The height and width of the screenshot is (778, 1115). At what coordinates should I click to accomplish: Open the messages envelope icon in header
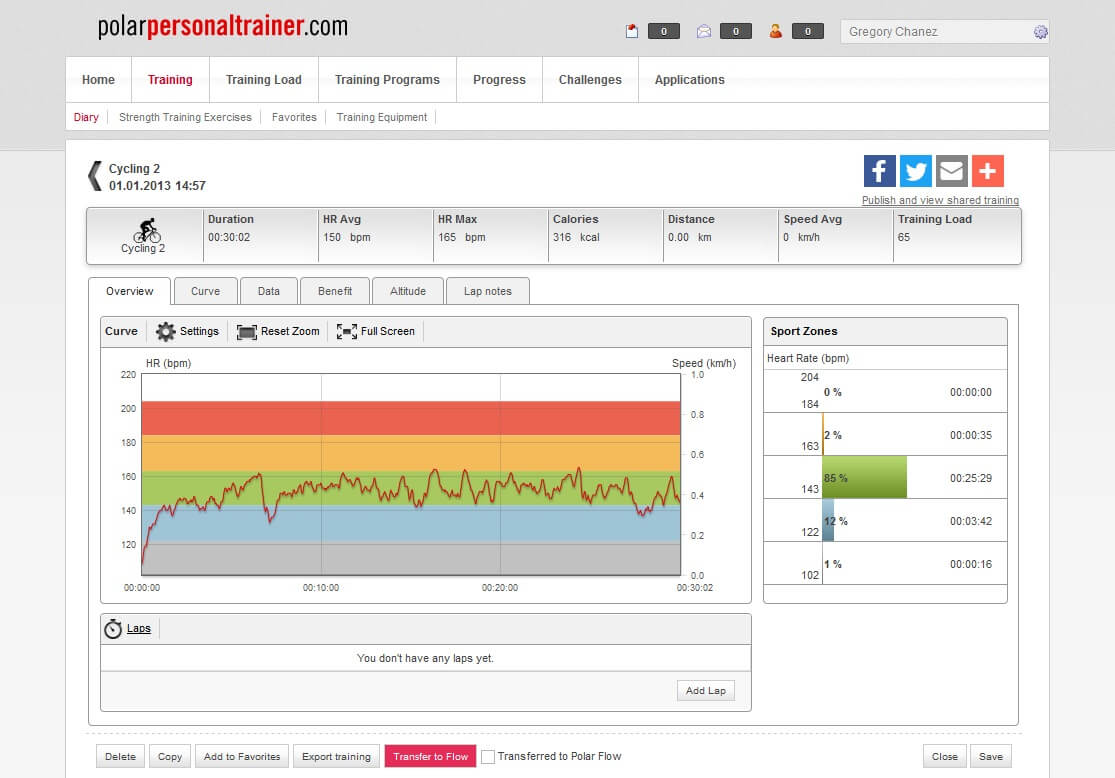[x=703, y=31]
